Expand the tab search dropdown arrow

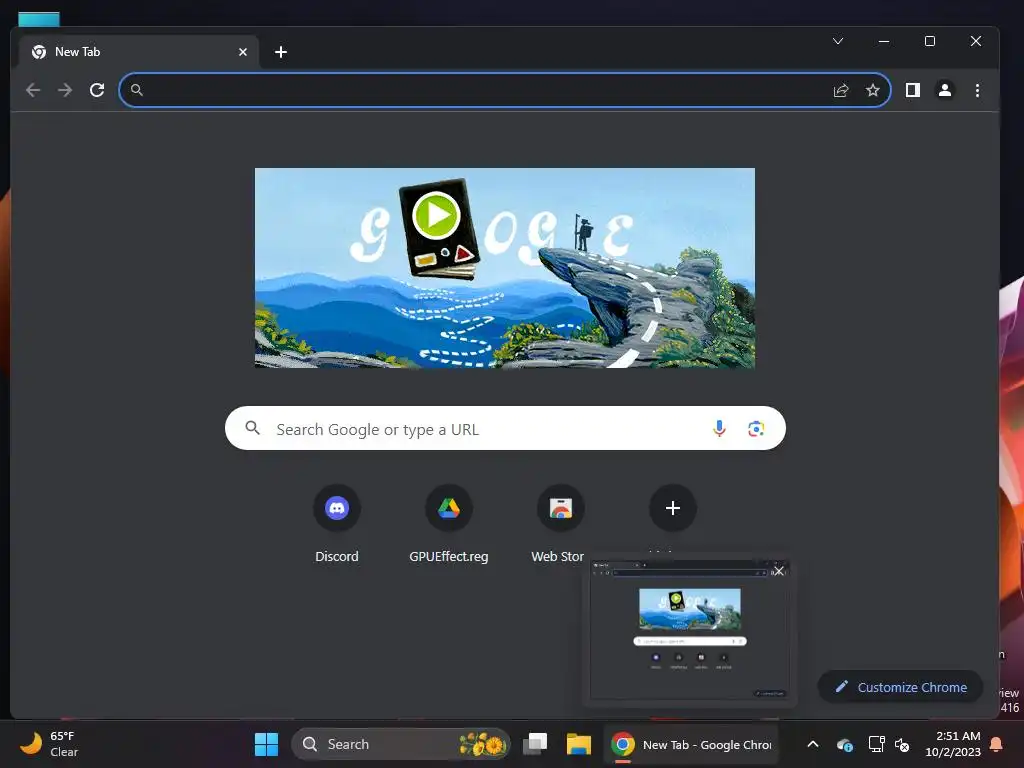point(838,41)
